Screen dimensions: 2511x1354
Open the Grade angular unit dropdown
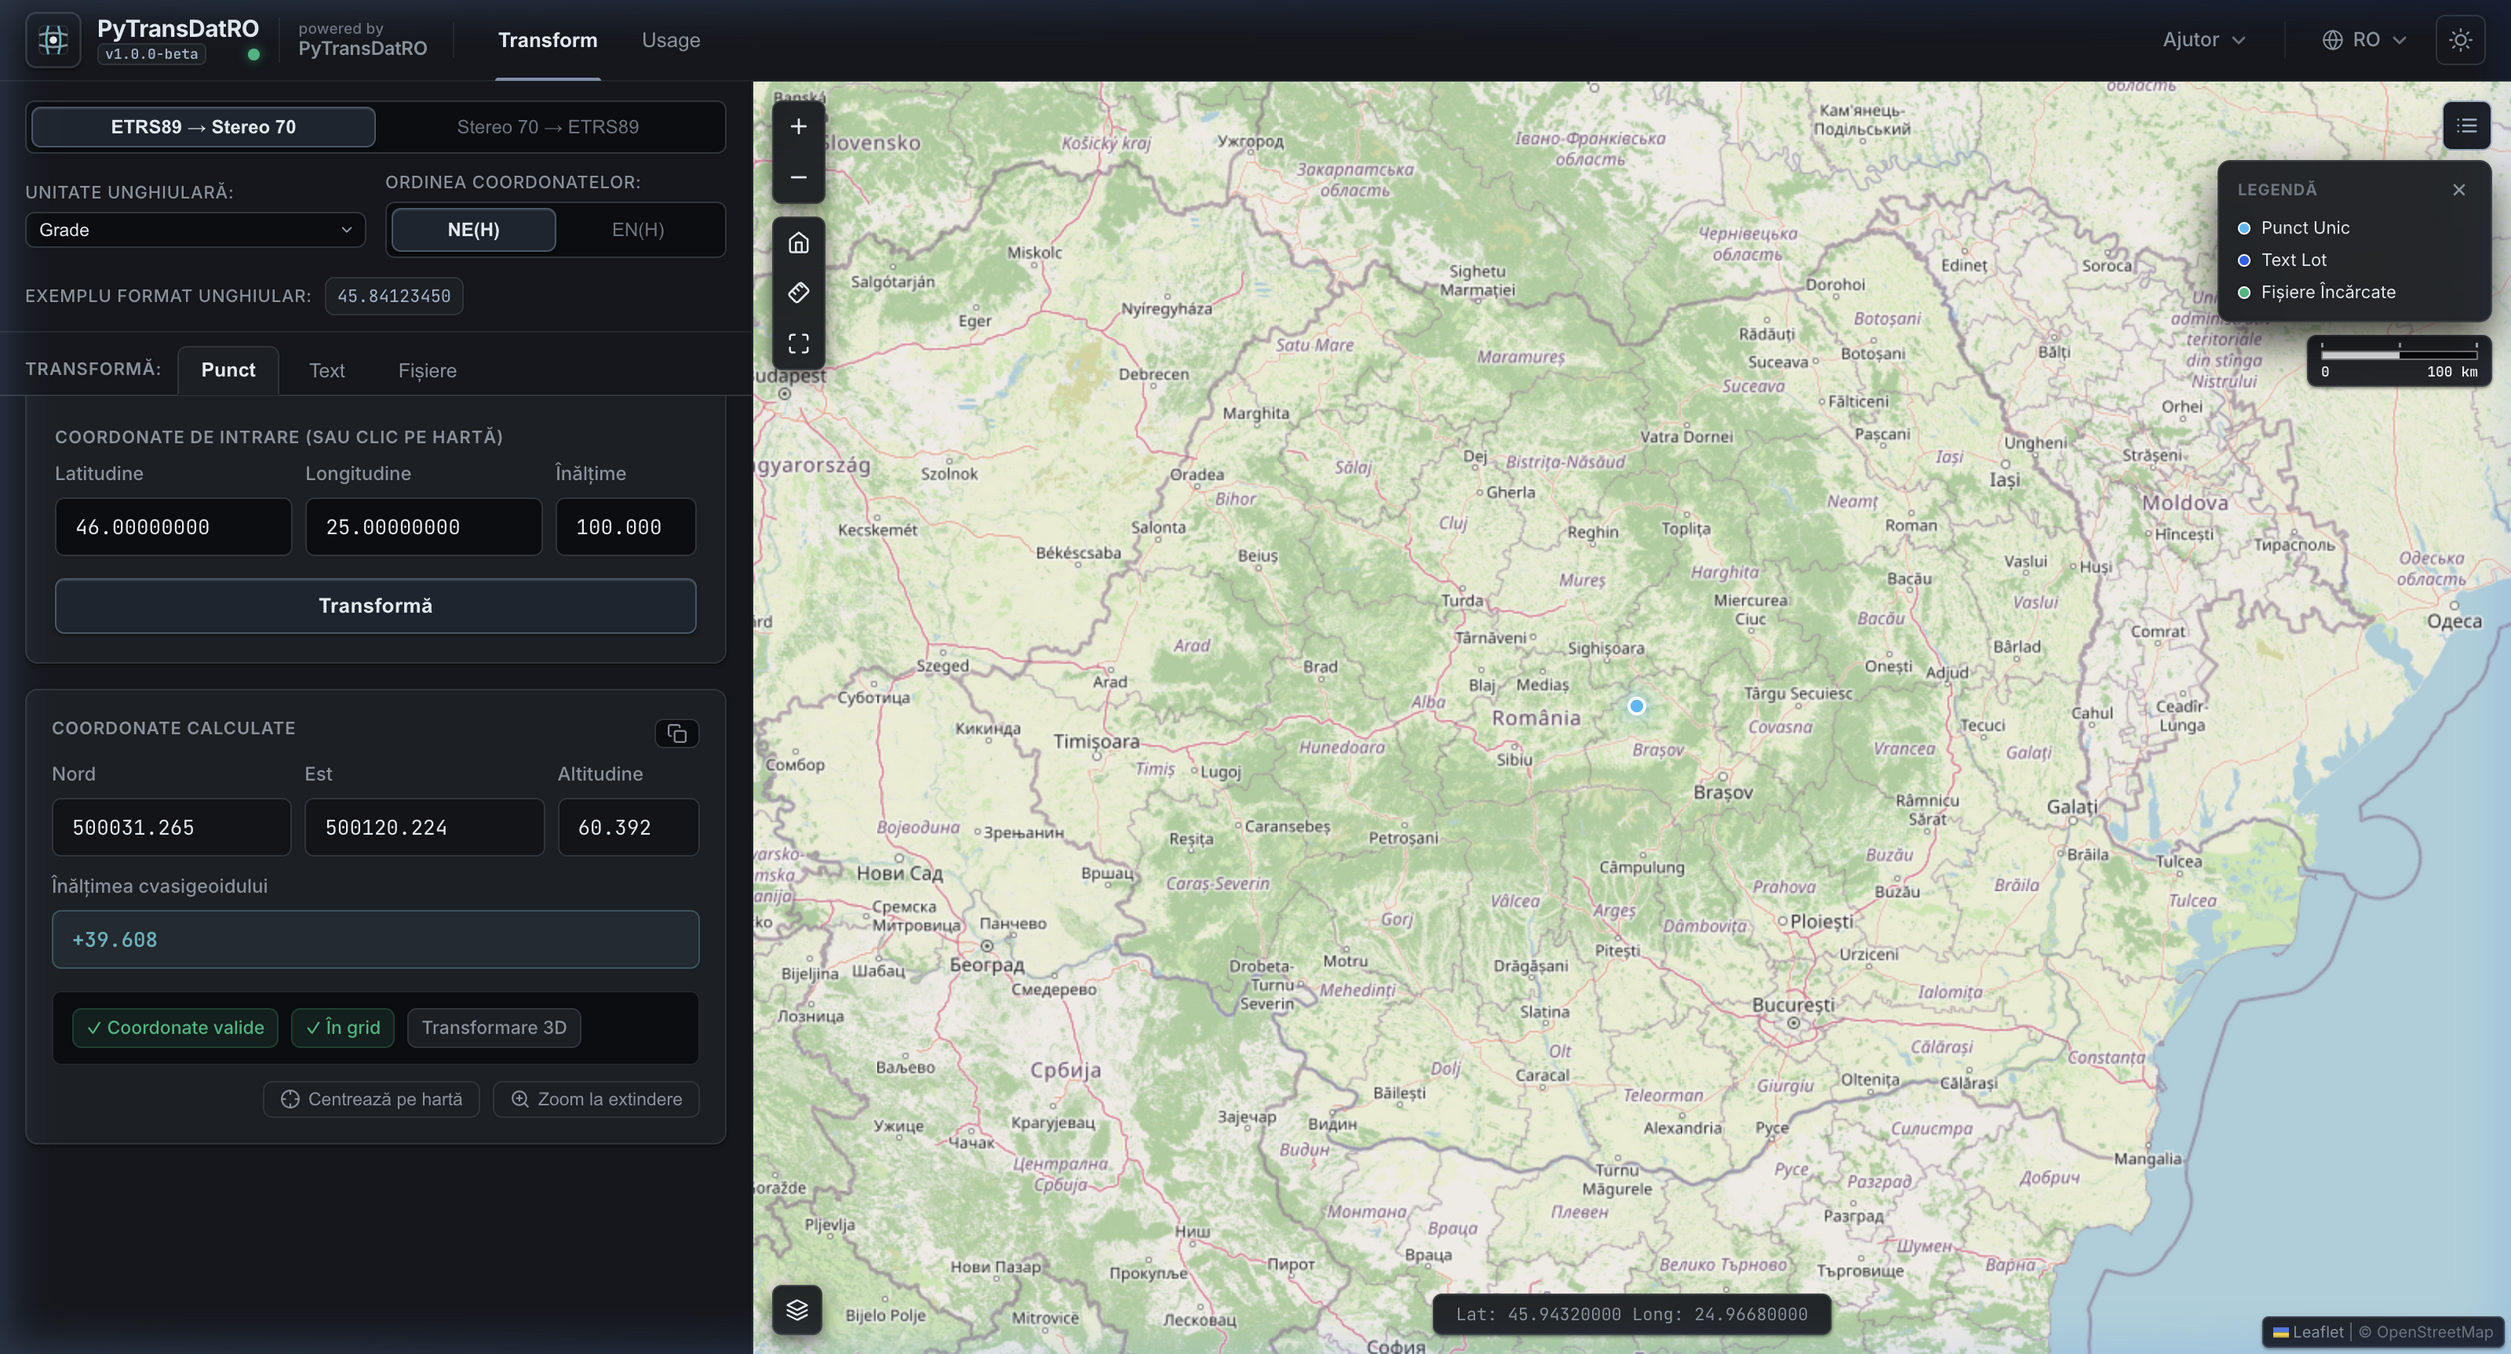click(195, 230)
